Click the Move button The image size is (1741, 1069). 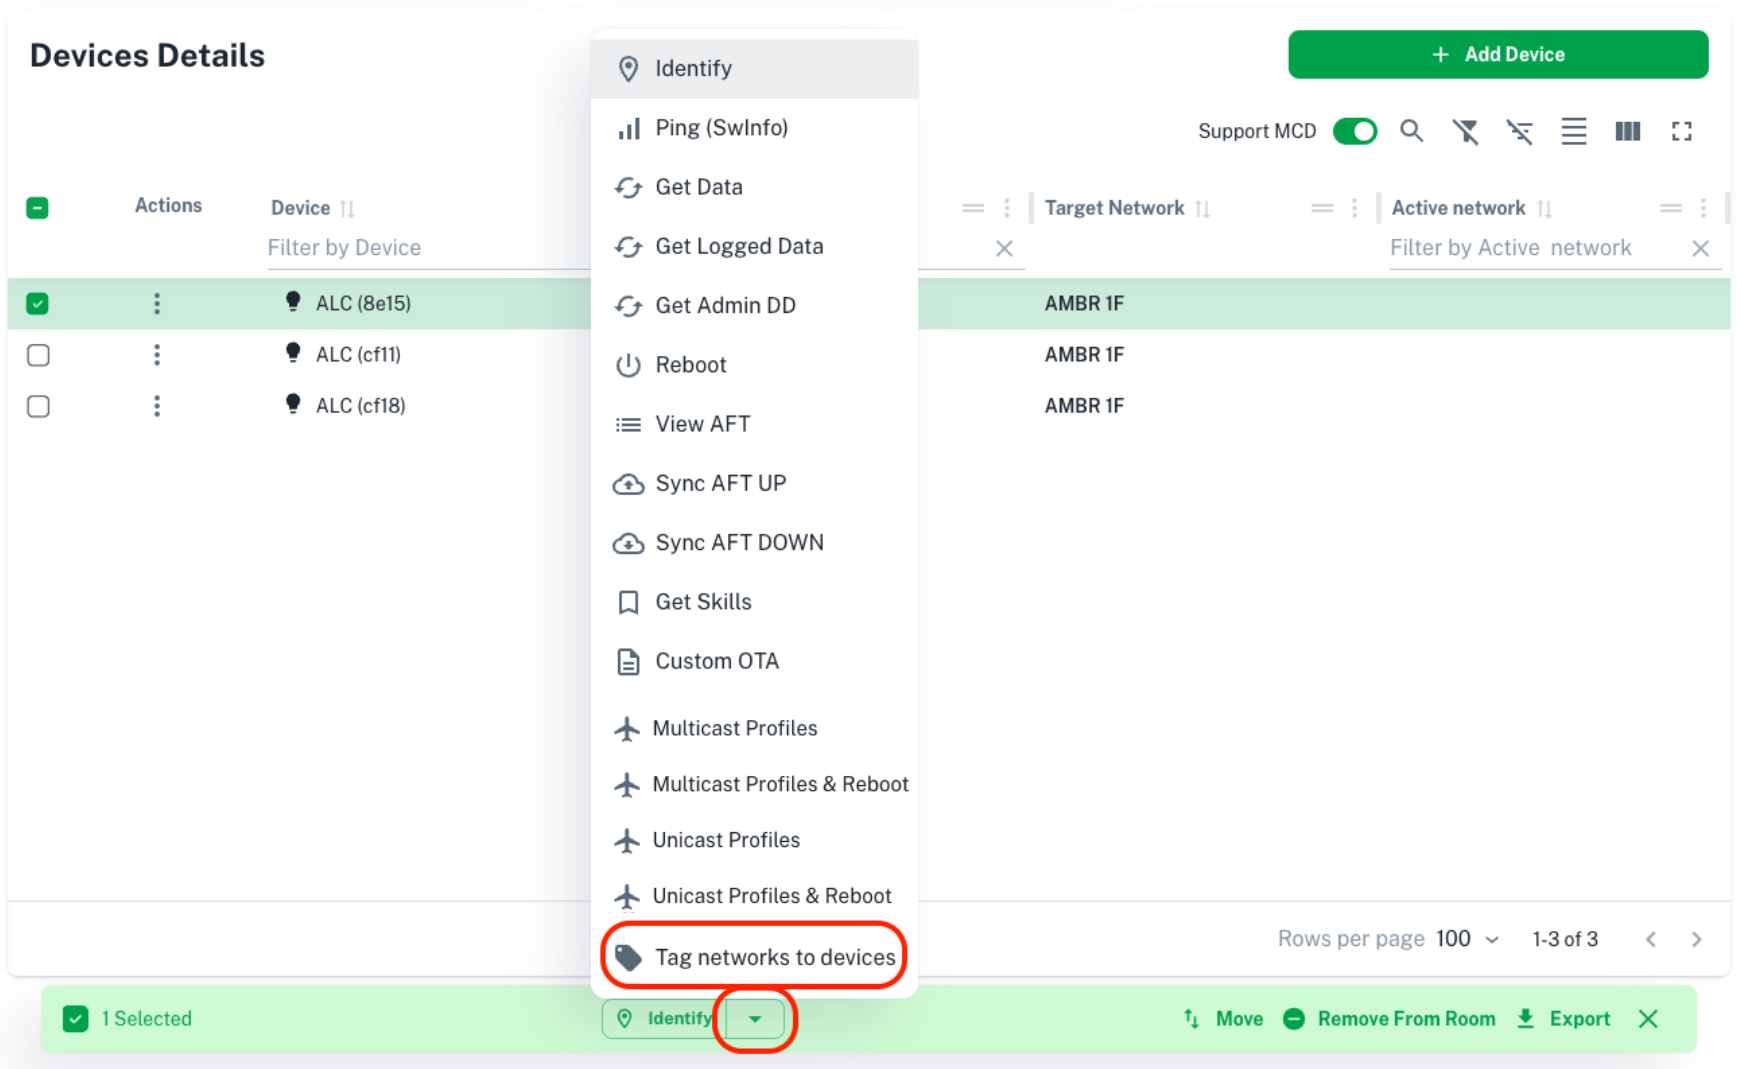coord(1223,1019)
